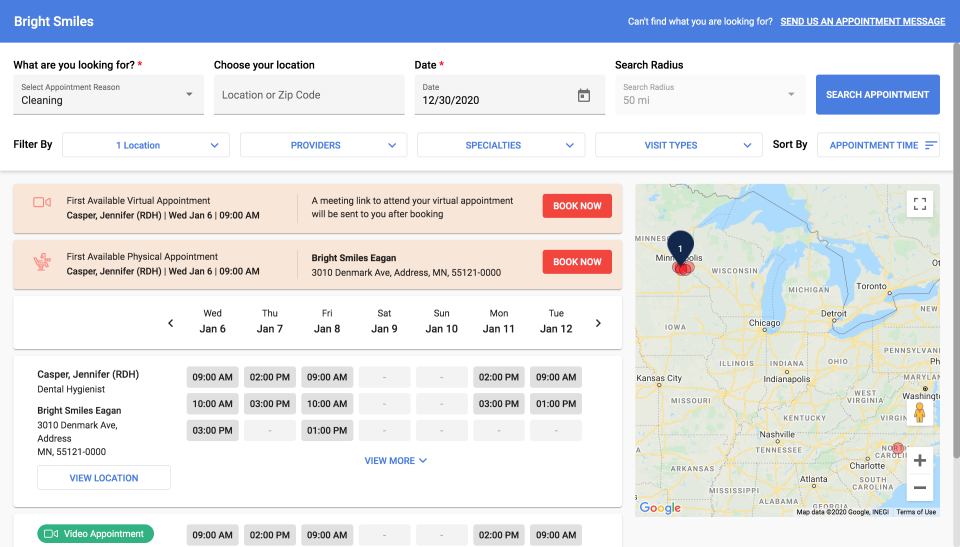The width and height of the screenshot is (960, 547).
Task: Select Video Appointment row Wed 09:00 AM slot
Action: coord(212,535)
